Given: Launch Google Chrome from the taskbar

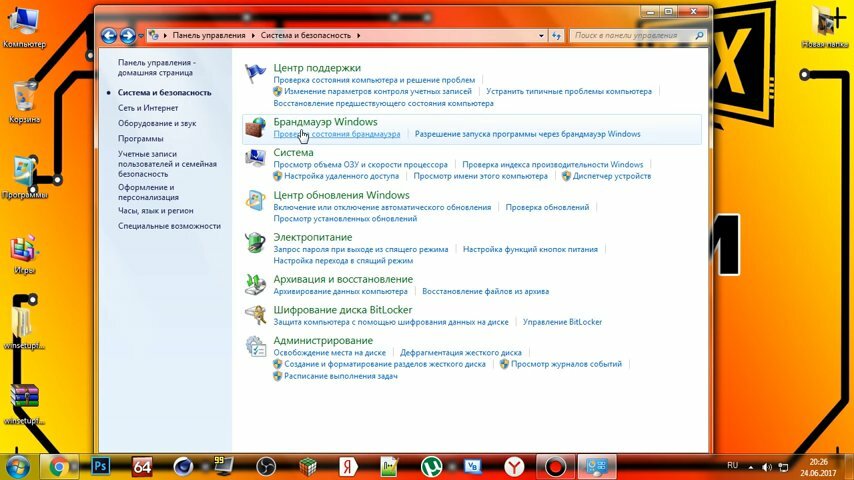Looking at the screenshot, I should (x=59, y=467).
